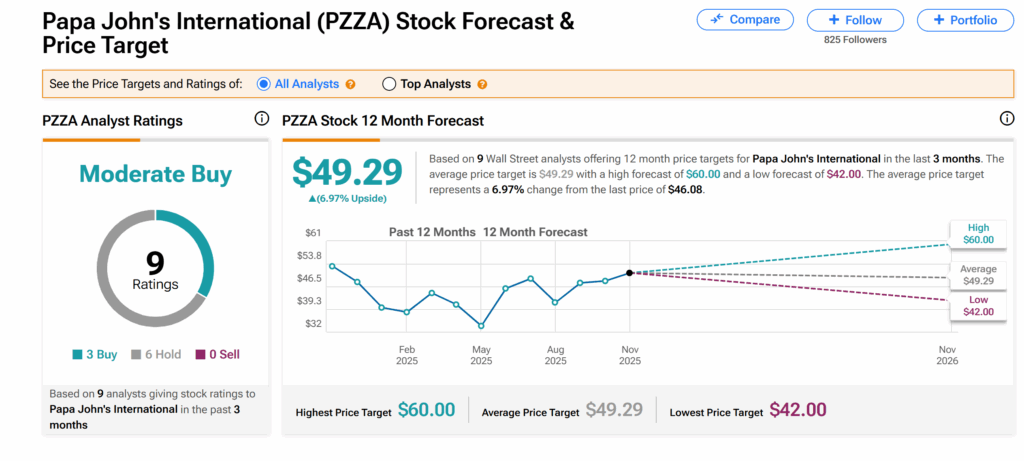1024x461 pixels.
Task: Select the Top Analysts radio button
Action: pyautogui.click(x=389, y=84)
